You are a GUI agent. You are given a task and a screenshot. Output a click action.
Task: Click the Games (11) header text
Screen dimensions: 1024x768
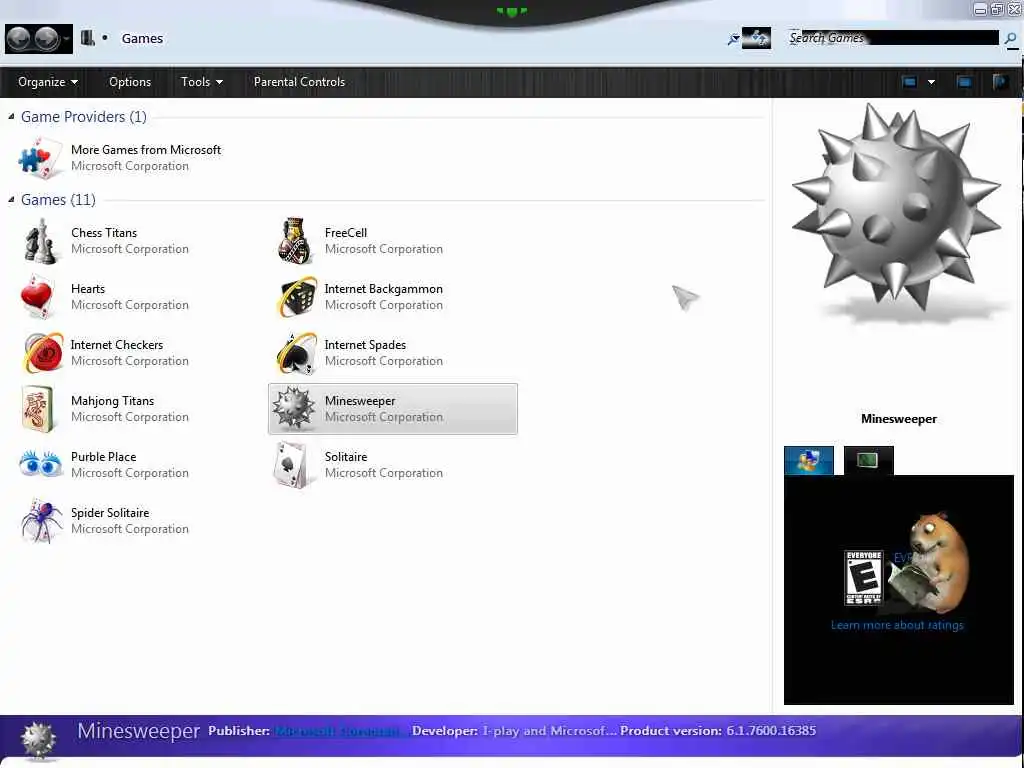(58, 199)
